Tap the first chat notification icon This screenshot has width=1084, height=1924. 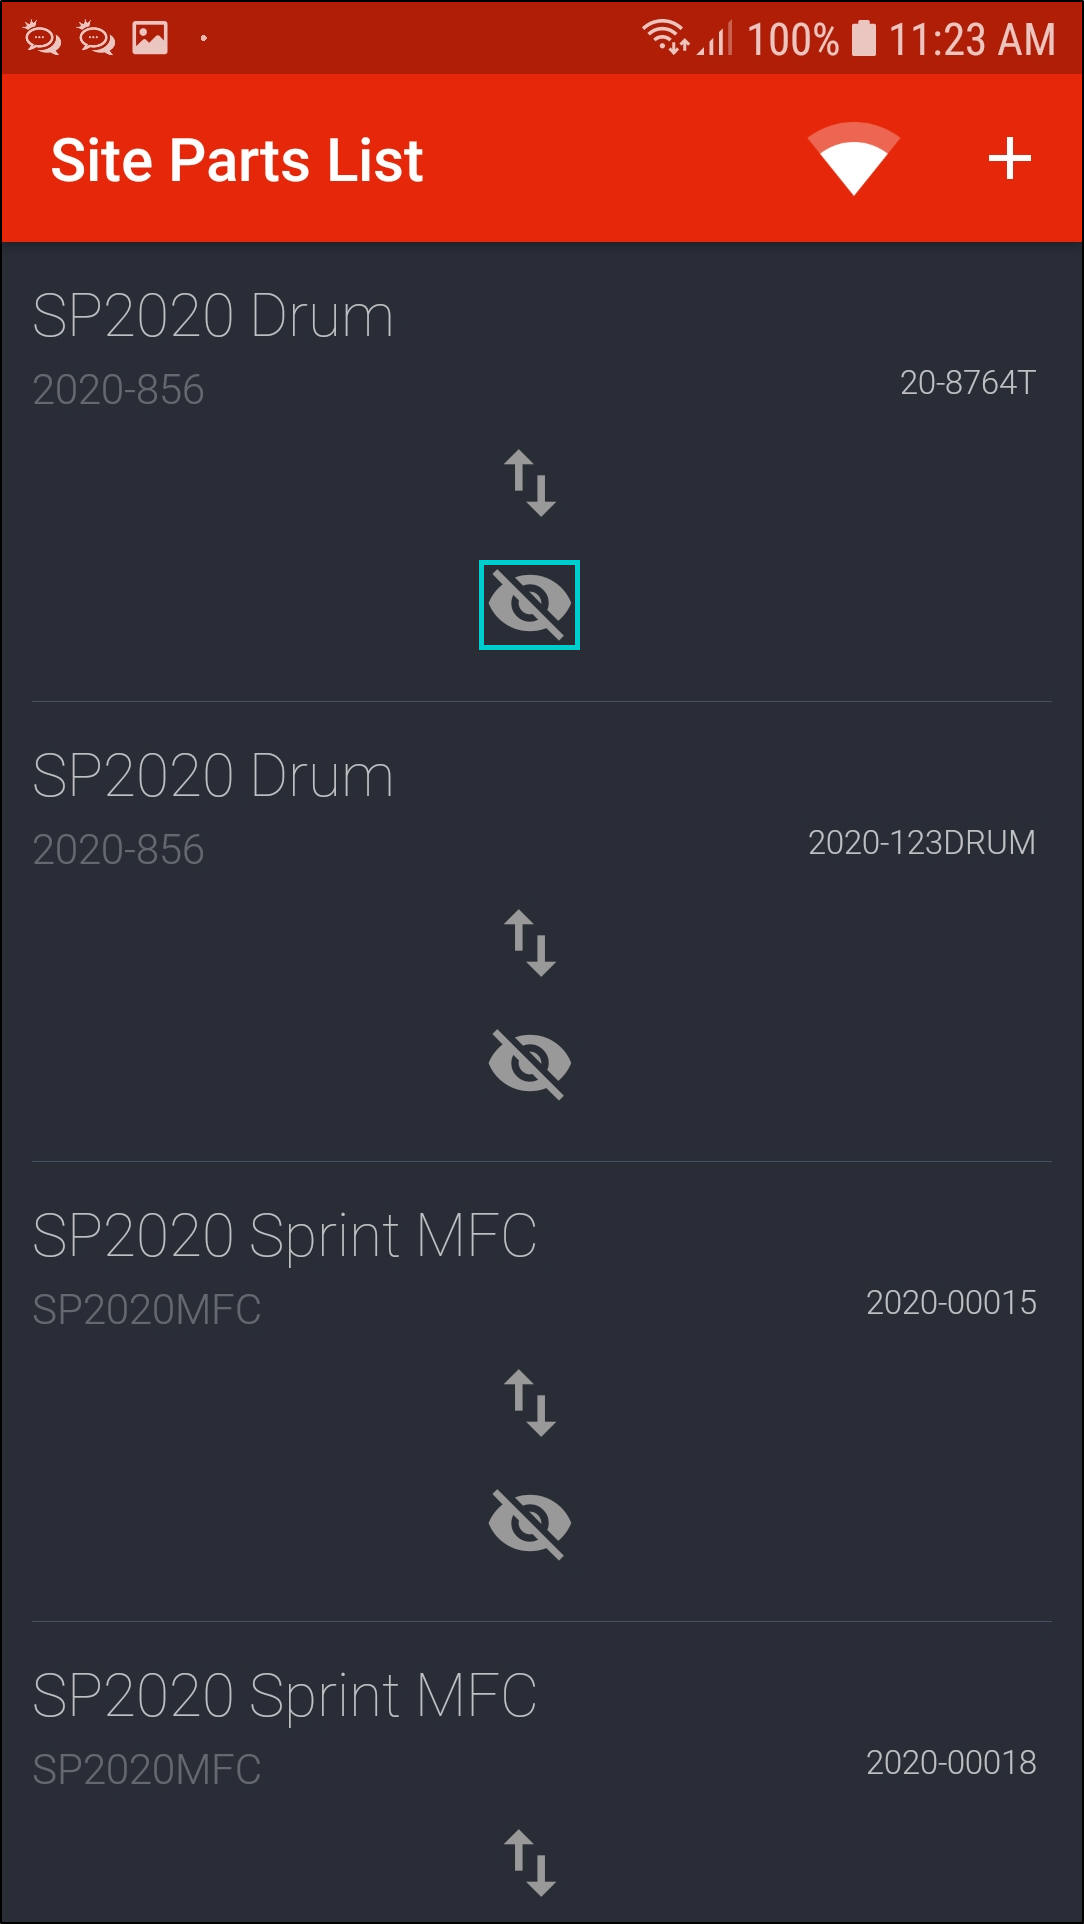42,38
